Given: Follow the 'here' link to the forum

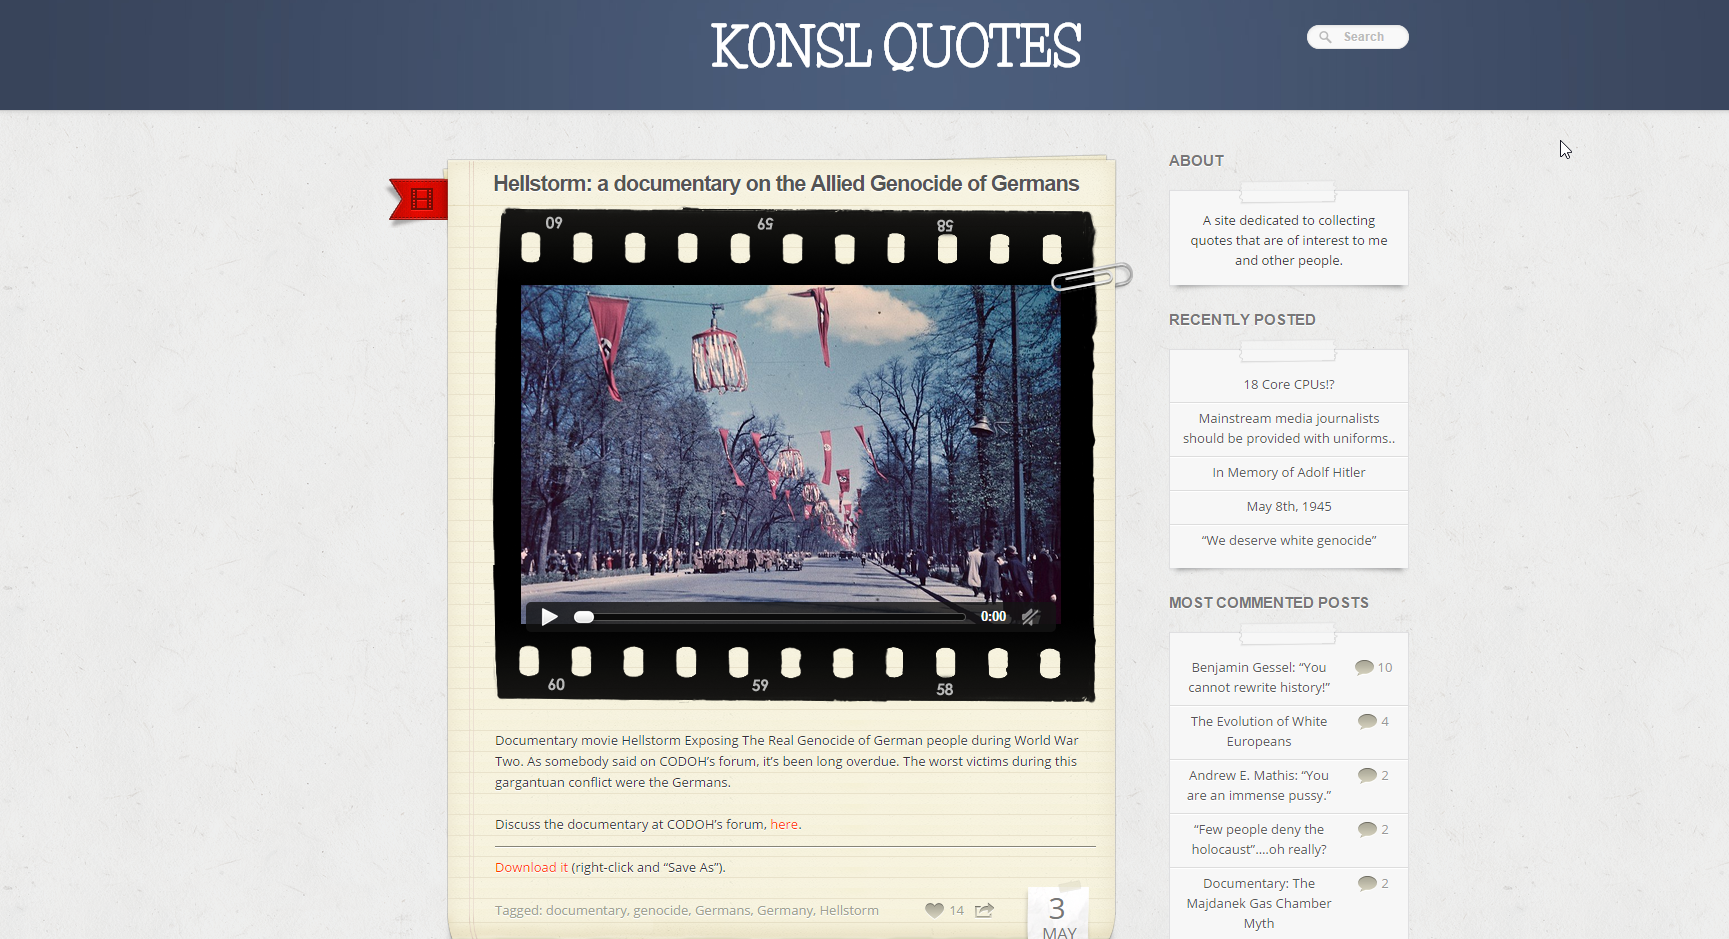Looking at the screenshot, I should [x=784, y=824].
